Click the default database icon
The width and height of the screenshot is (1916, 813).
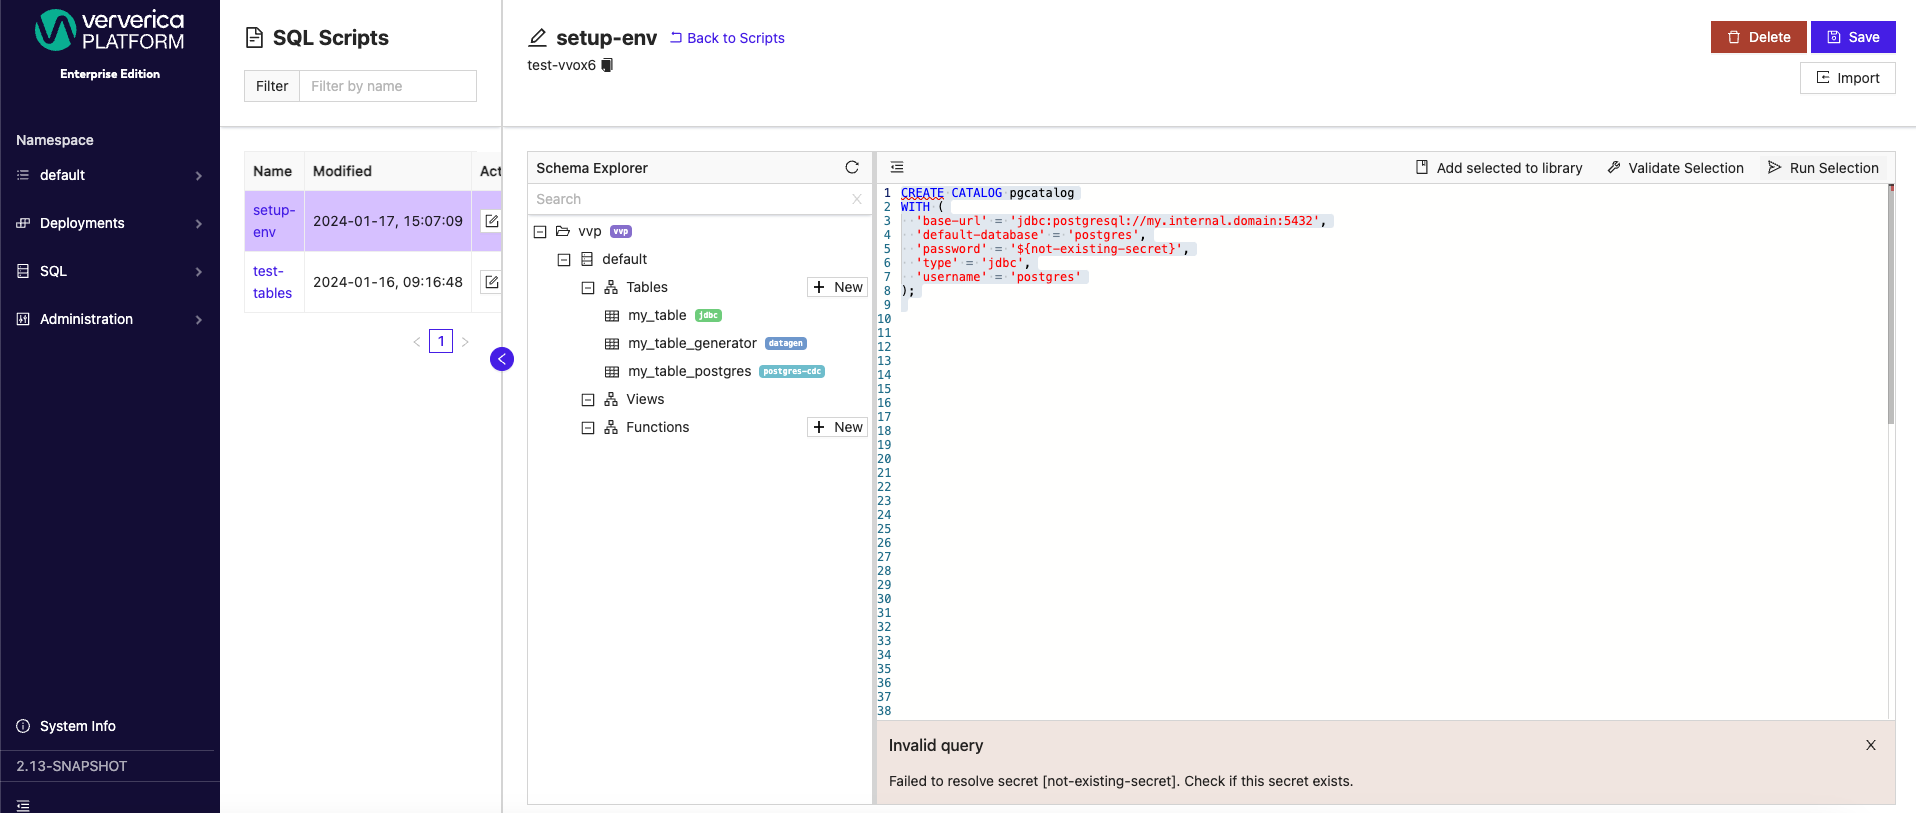click(x=587, y=259)
